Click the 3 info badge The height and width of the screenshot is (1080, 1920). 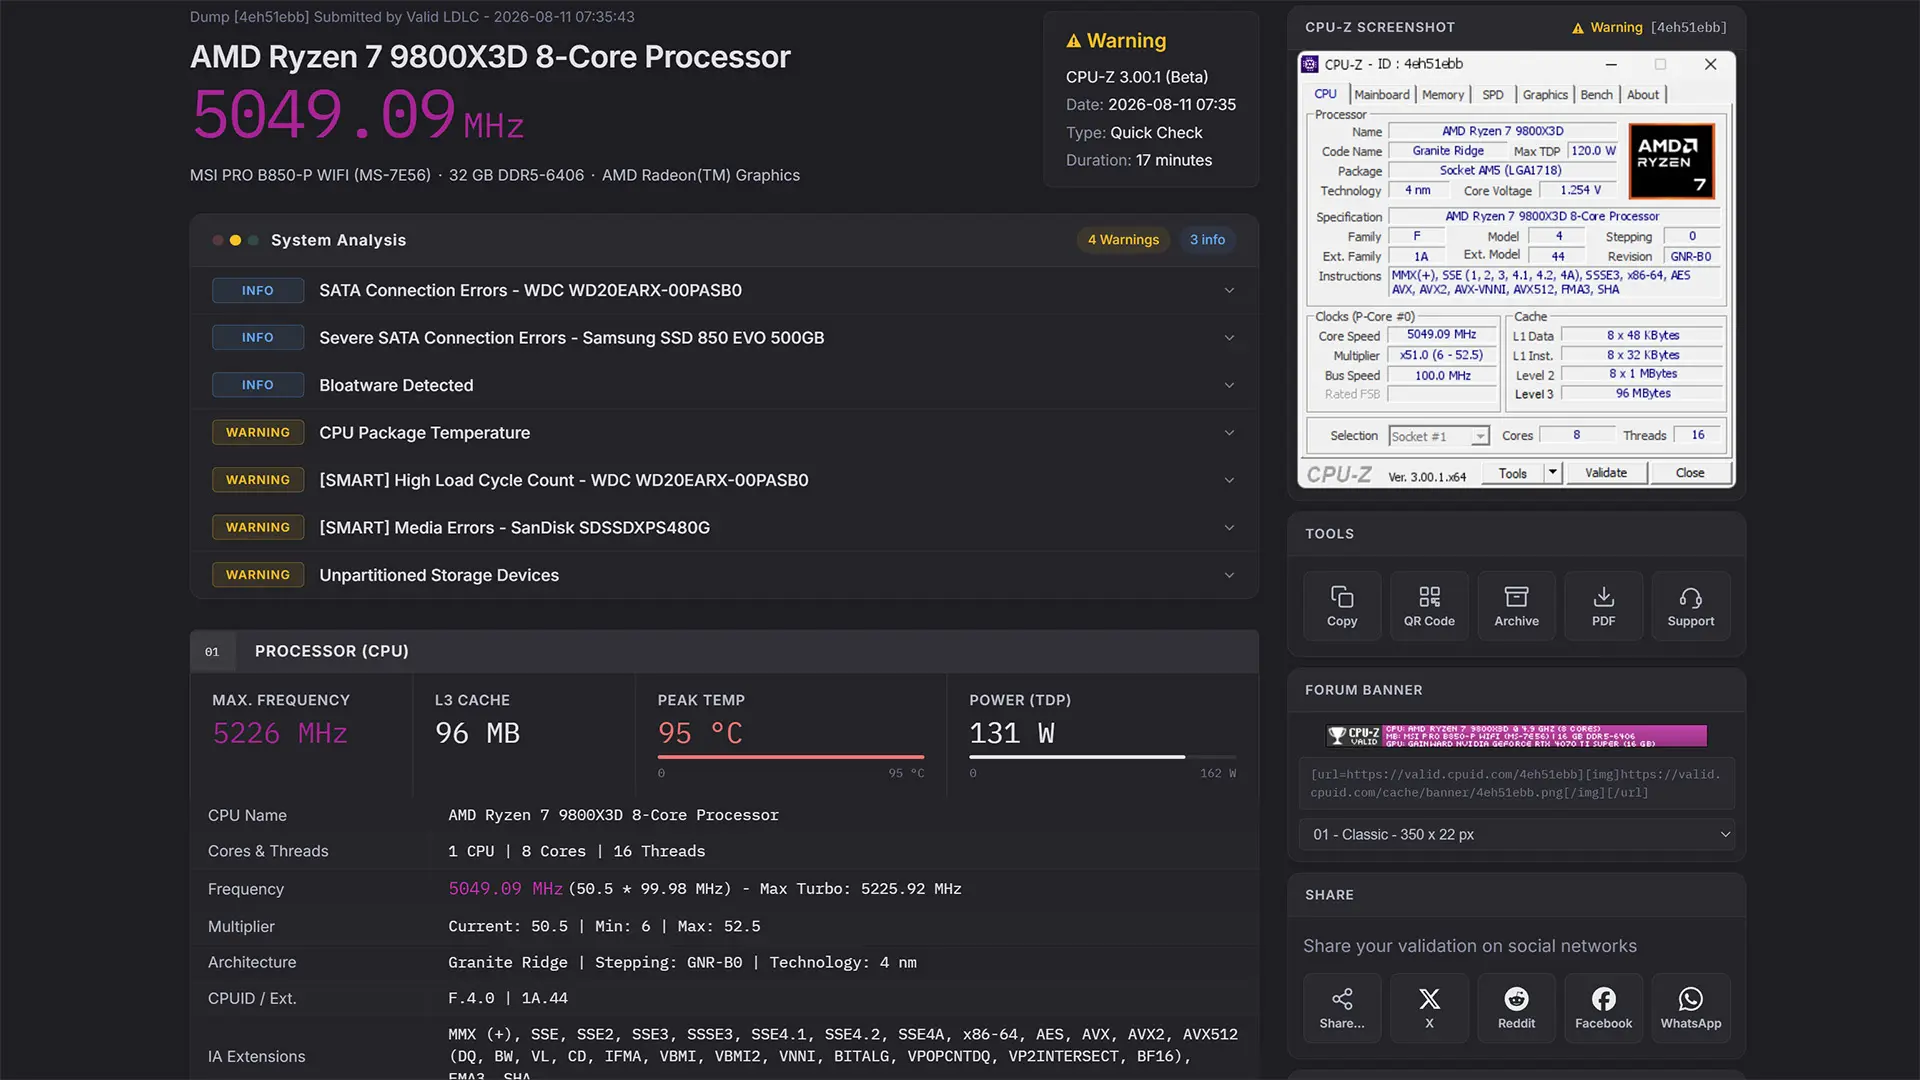(x=1207, y=240)
